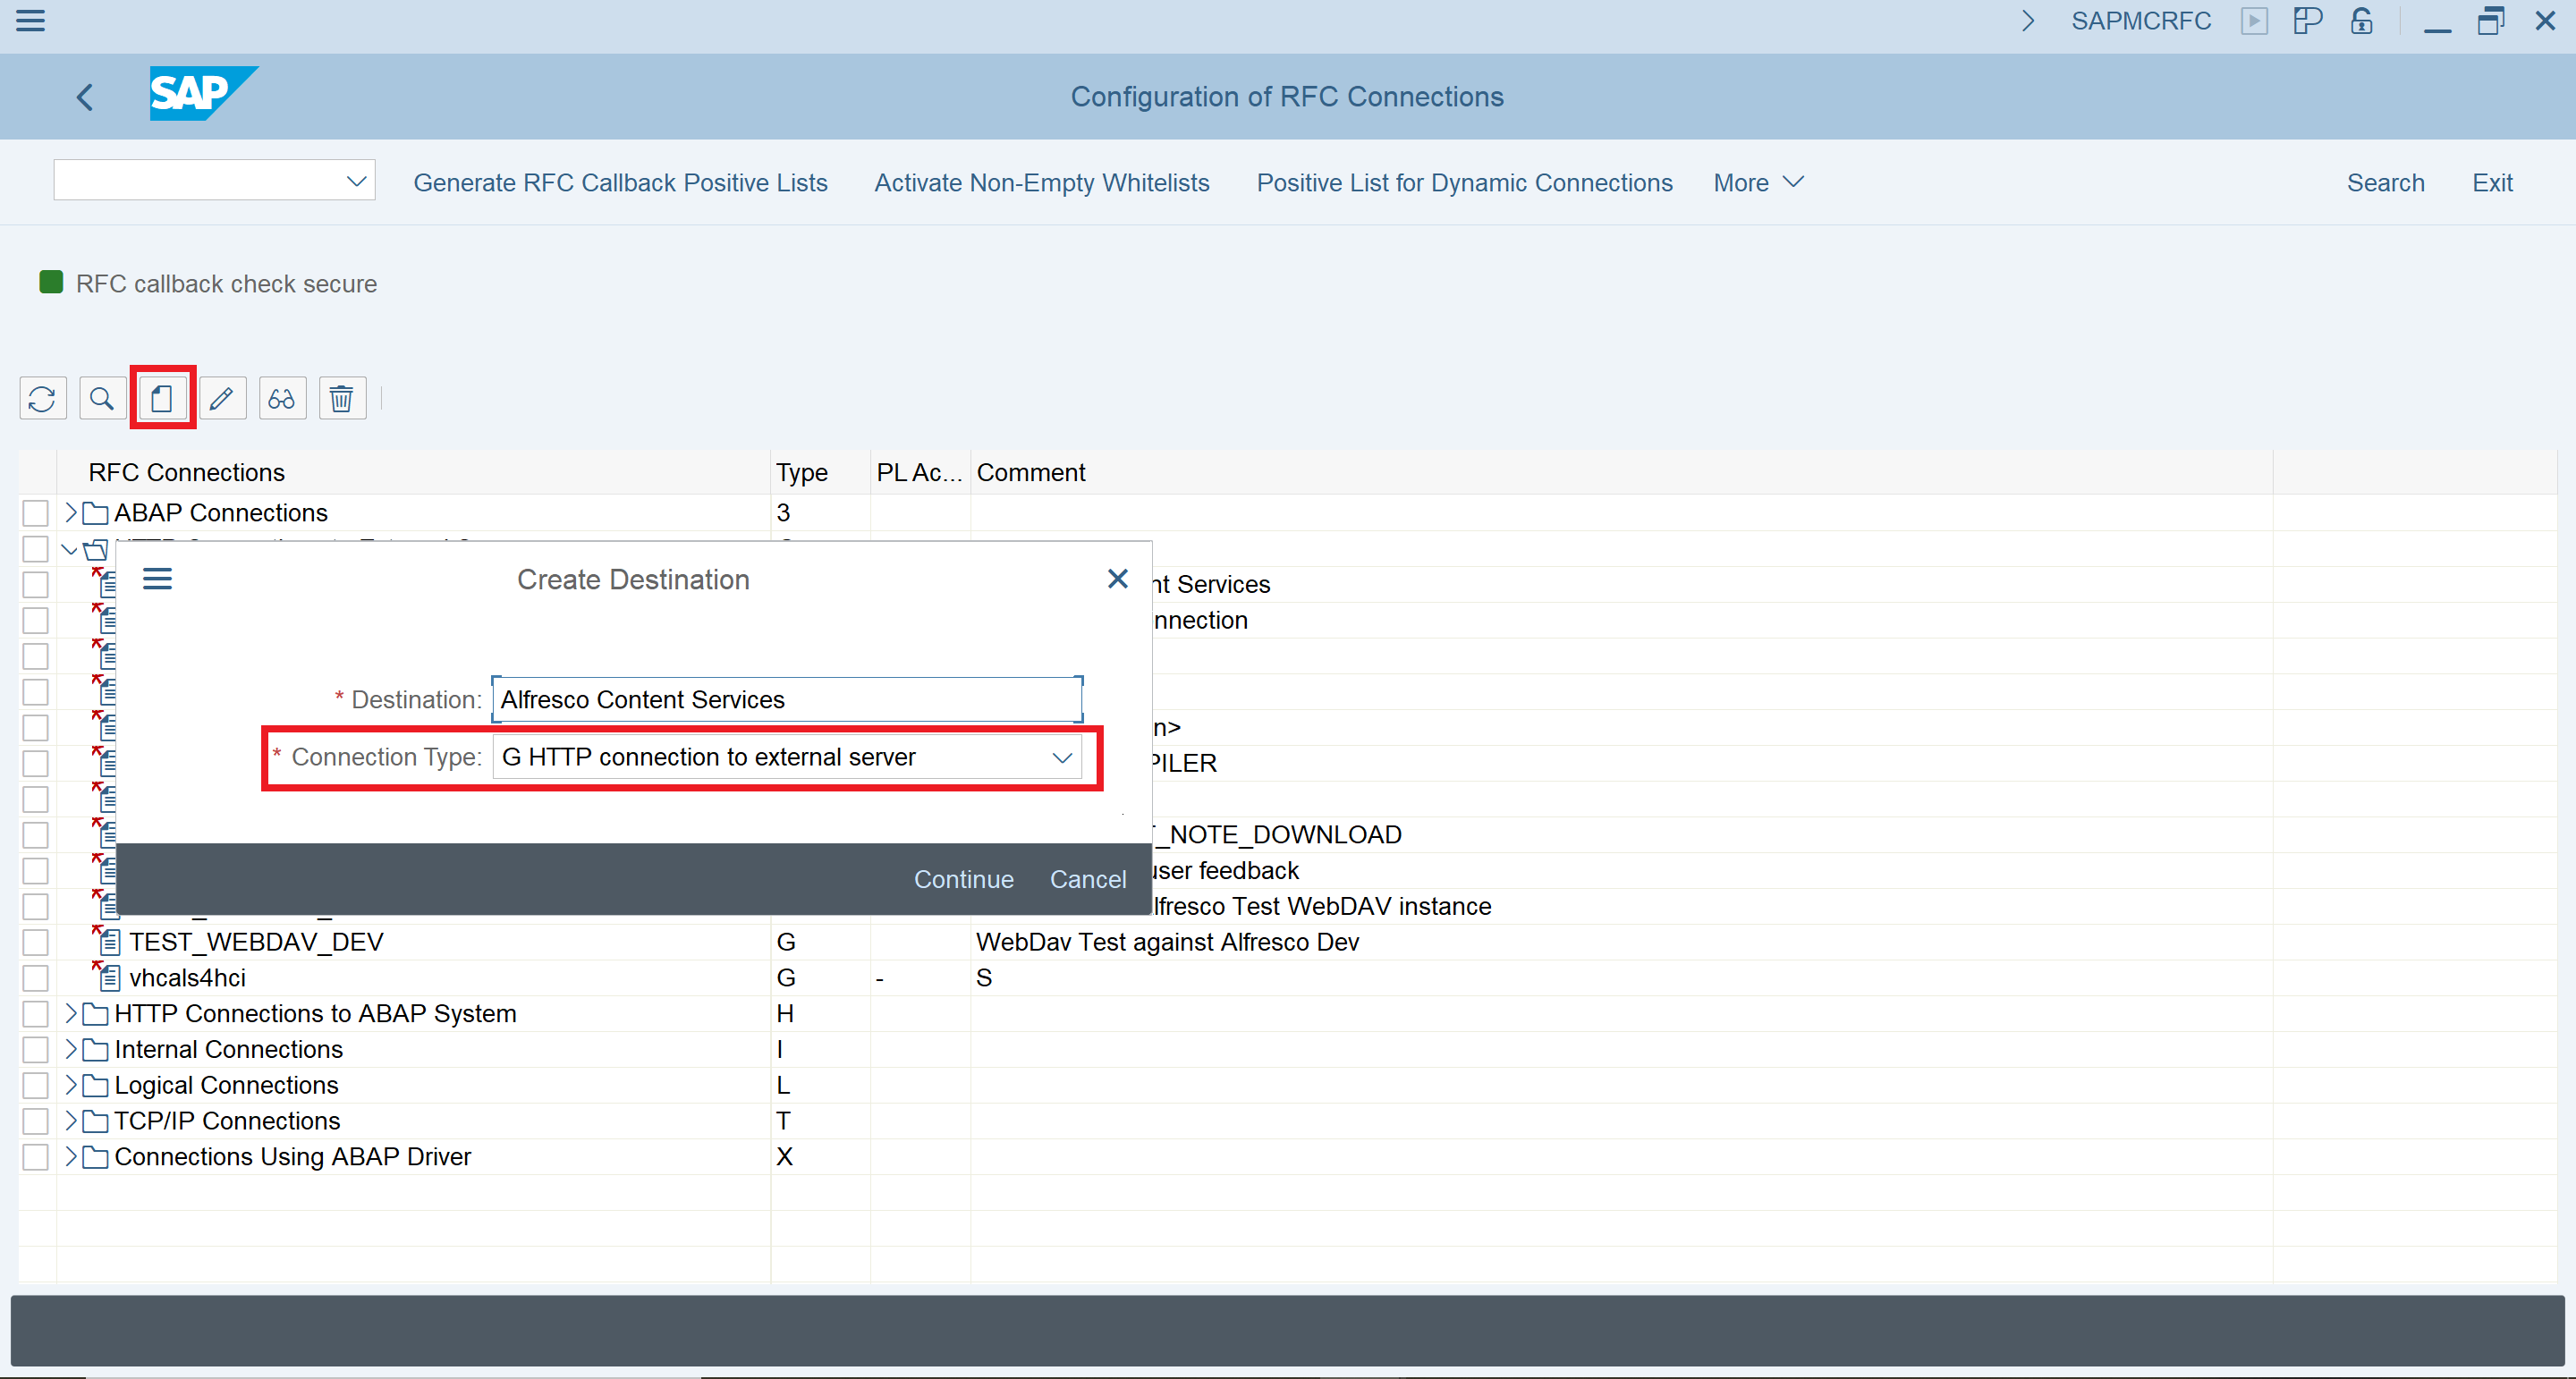Expand the Internal Connections folder
This screenshot has width=2576, height=1379.
coord(70,1049)
